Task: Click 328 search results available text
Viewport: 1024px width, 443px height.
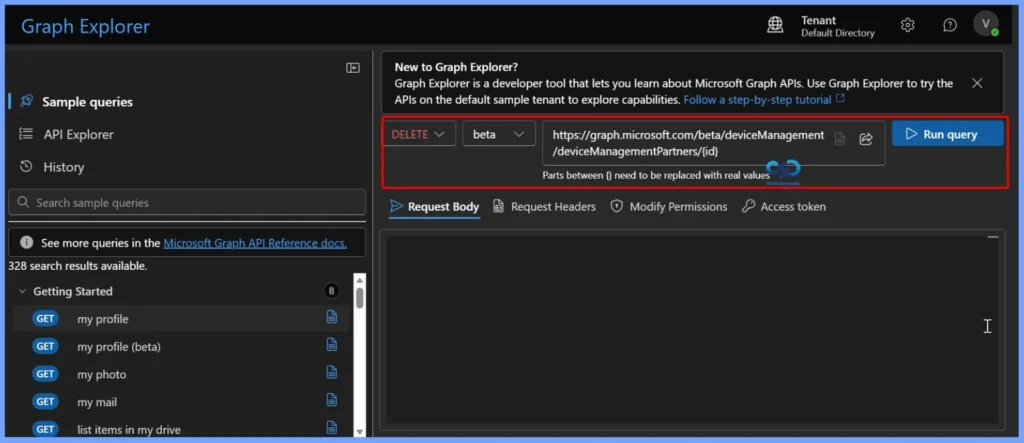Action: tap(78, 266)
